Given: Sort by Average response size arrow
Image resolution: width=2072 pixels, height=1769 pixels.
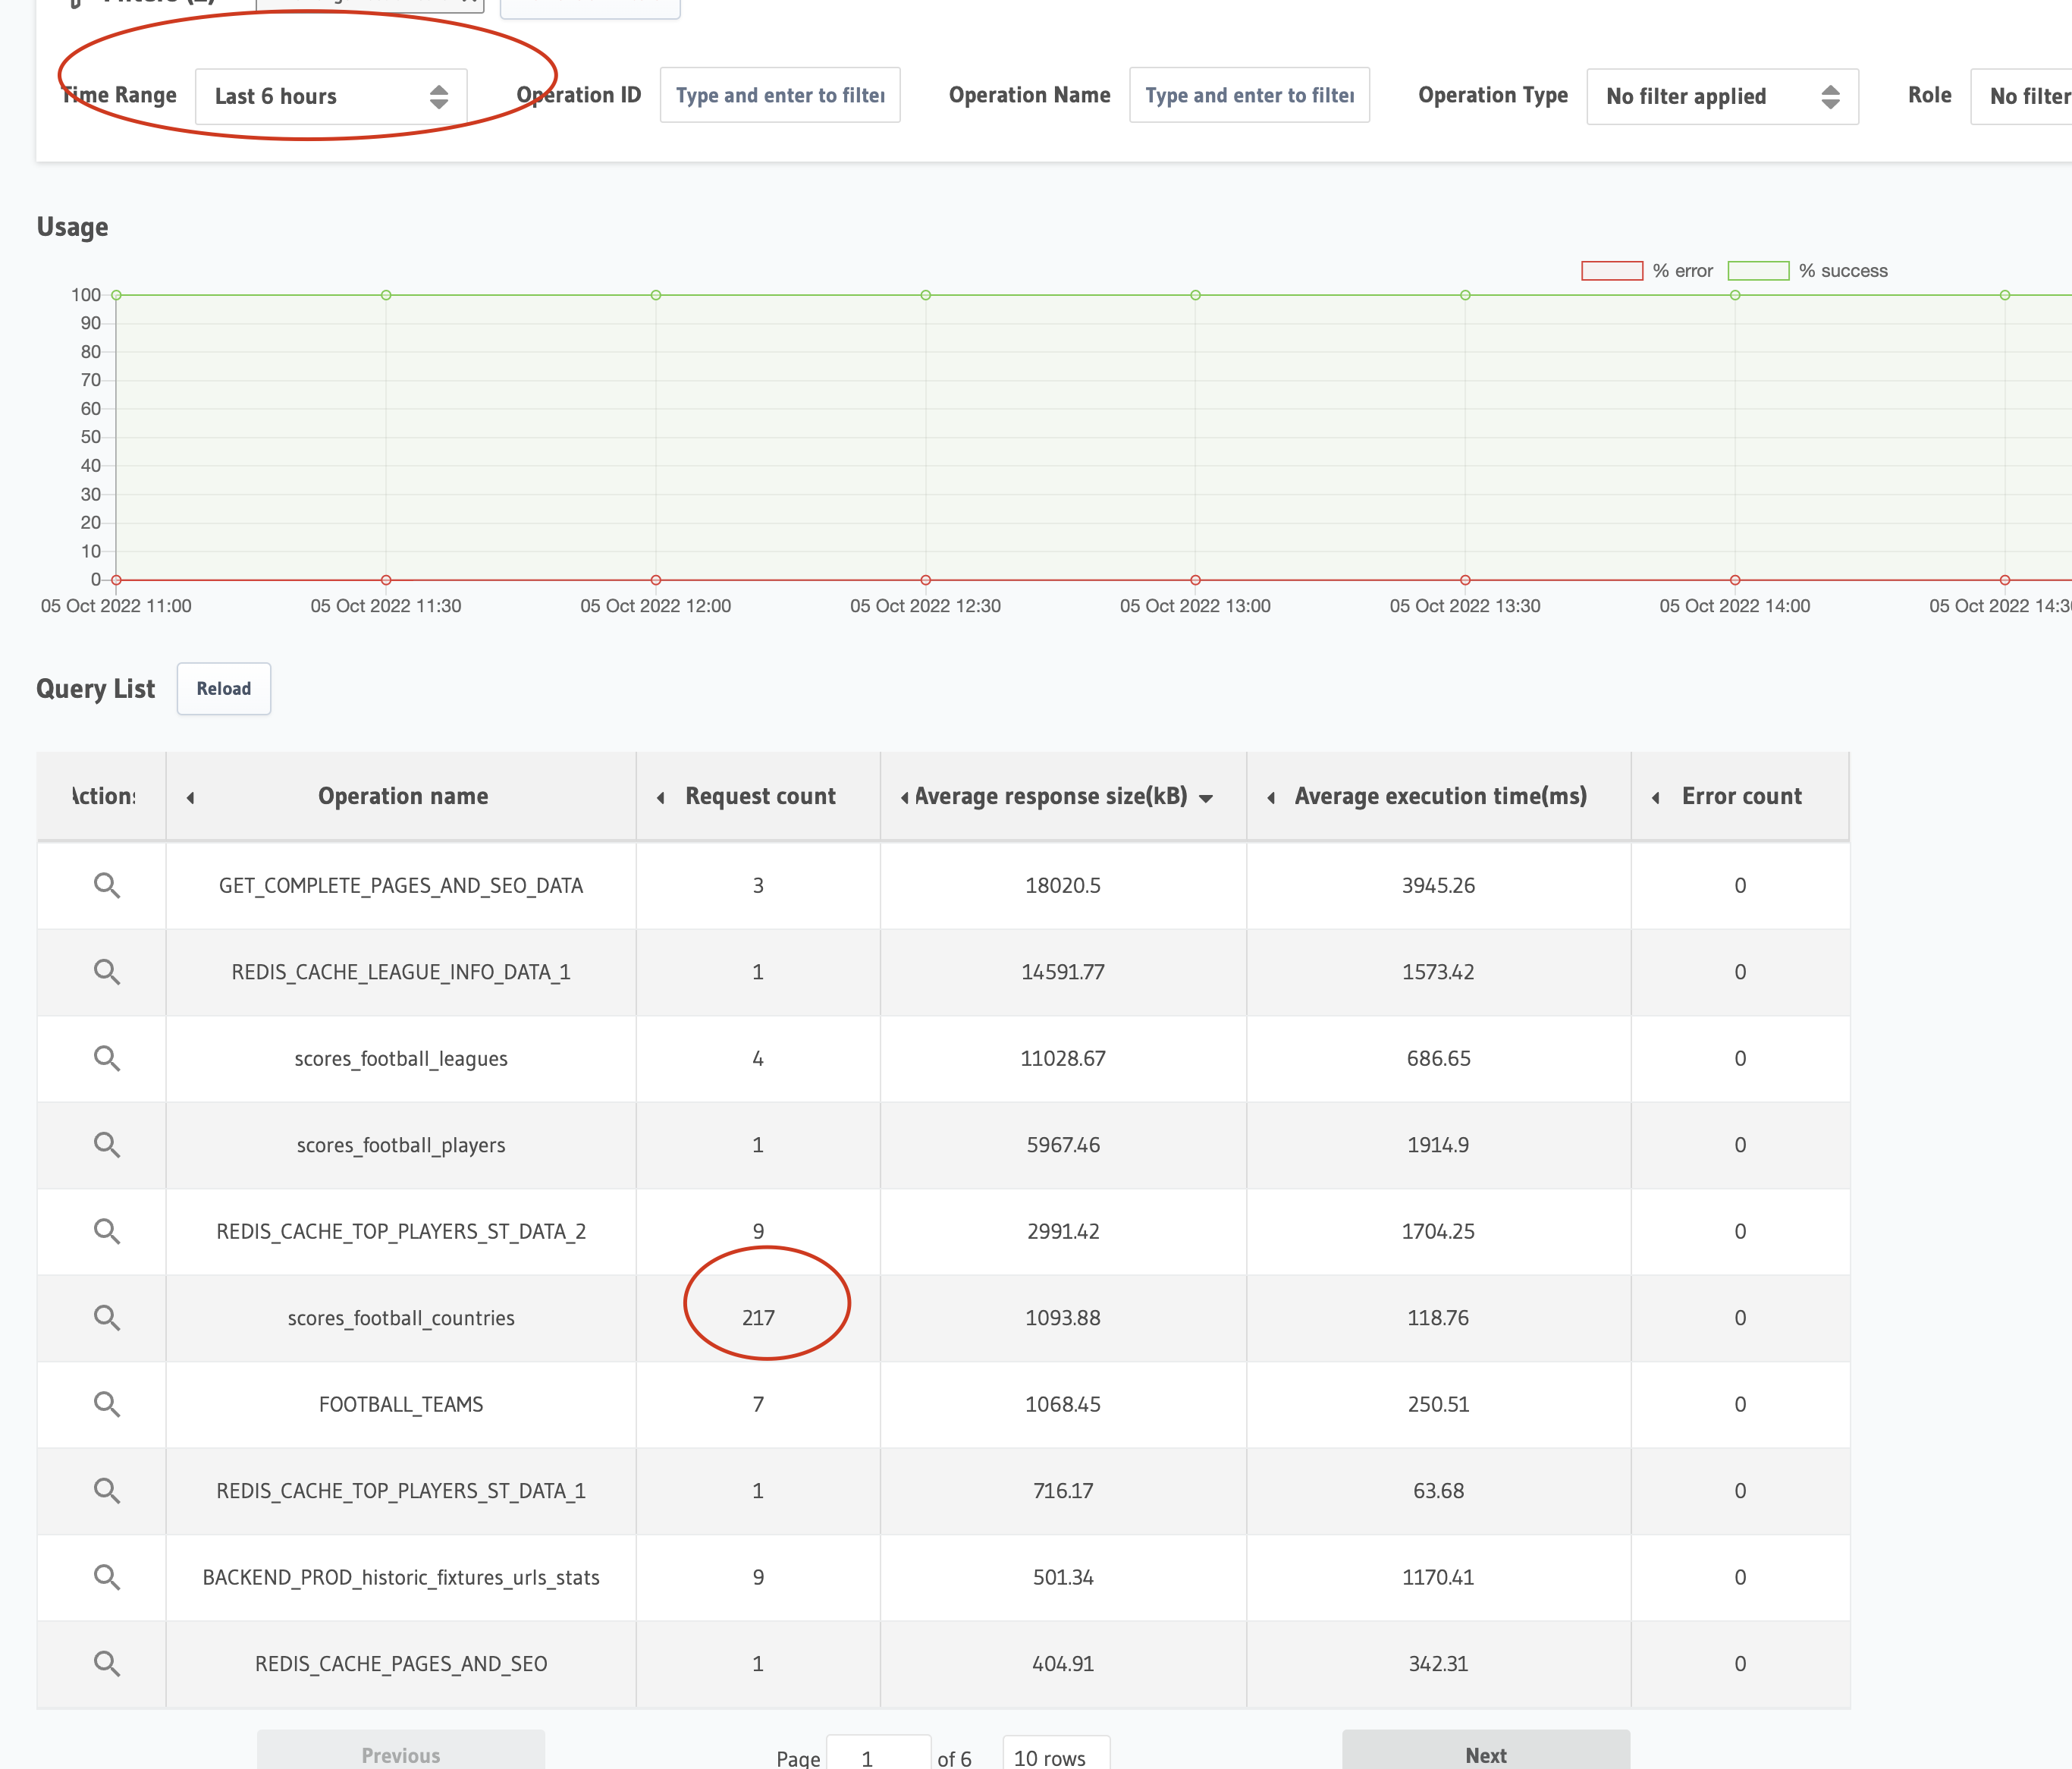Looking at the screenshot, I should click(x=904, y=797).
